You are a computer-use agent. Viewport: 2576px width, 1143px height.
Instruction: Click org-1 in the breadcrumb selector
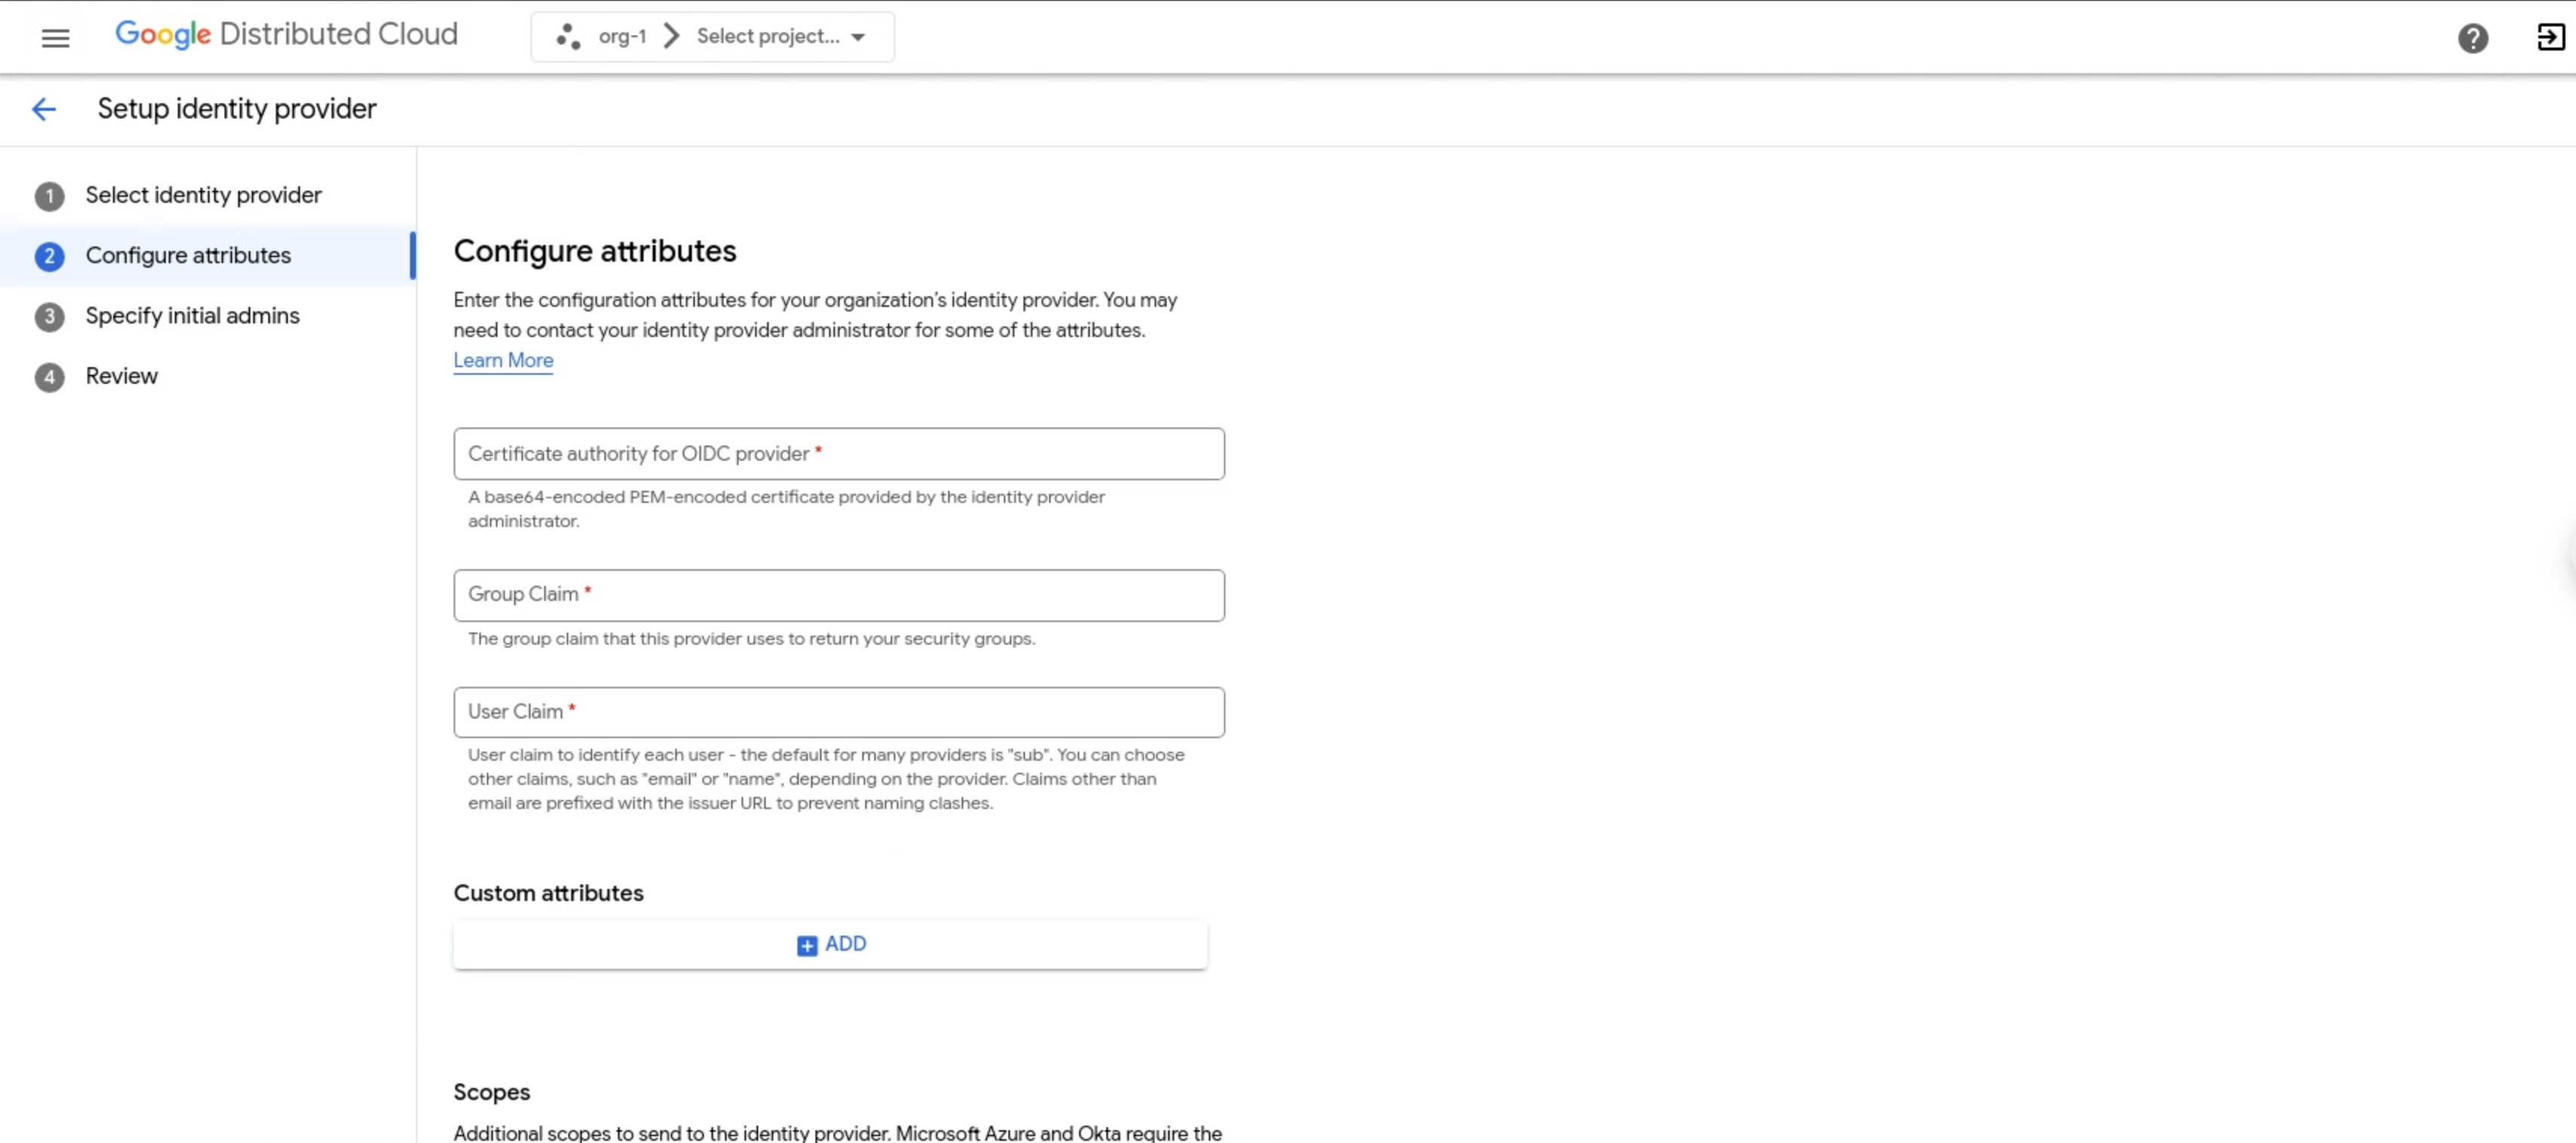(x=622, y=37)
